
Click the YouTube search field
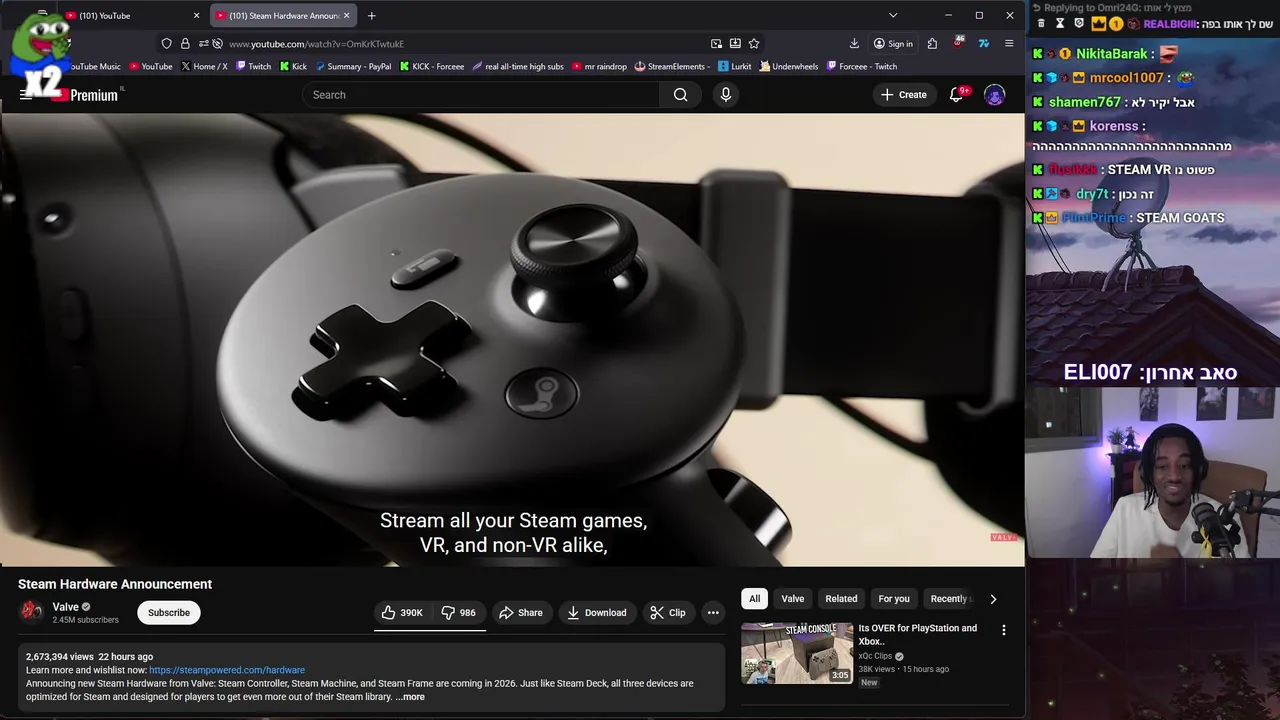tap(480, 95)
